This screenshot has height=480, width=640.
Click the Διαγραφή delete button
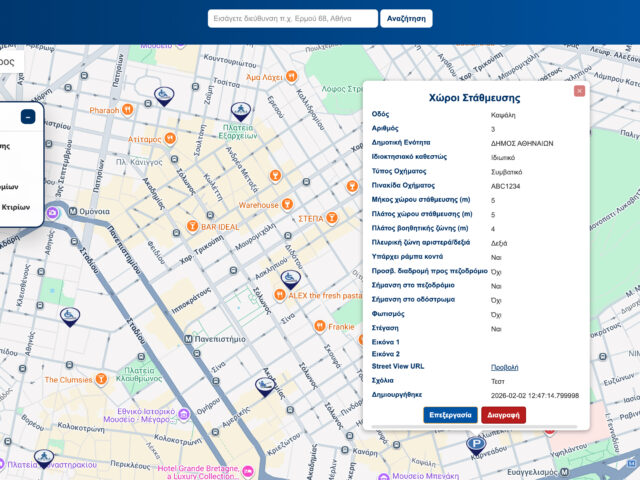point(503,415)
